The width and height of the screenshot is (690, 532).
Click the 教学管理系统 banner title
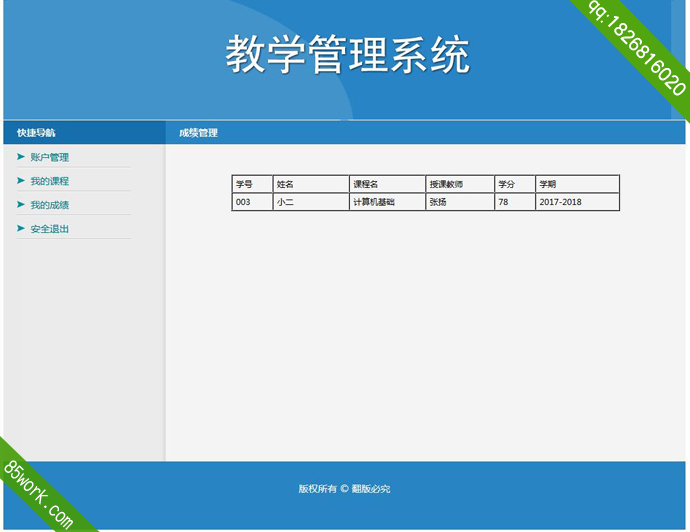(x=346, y=55)
